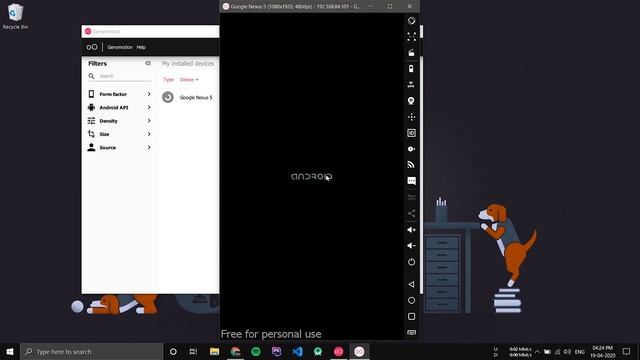Screen dimensions: 640x360
Task: Open the notification center
Action: [627, 351]
